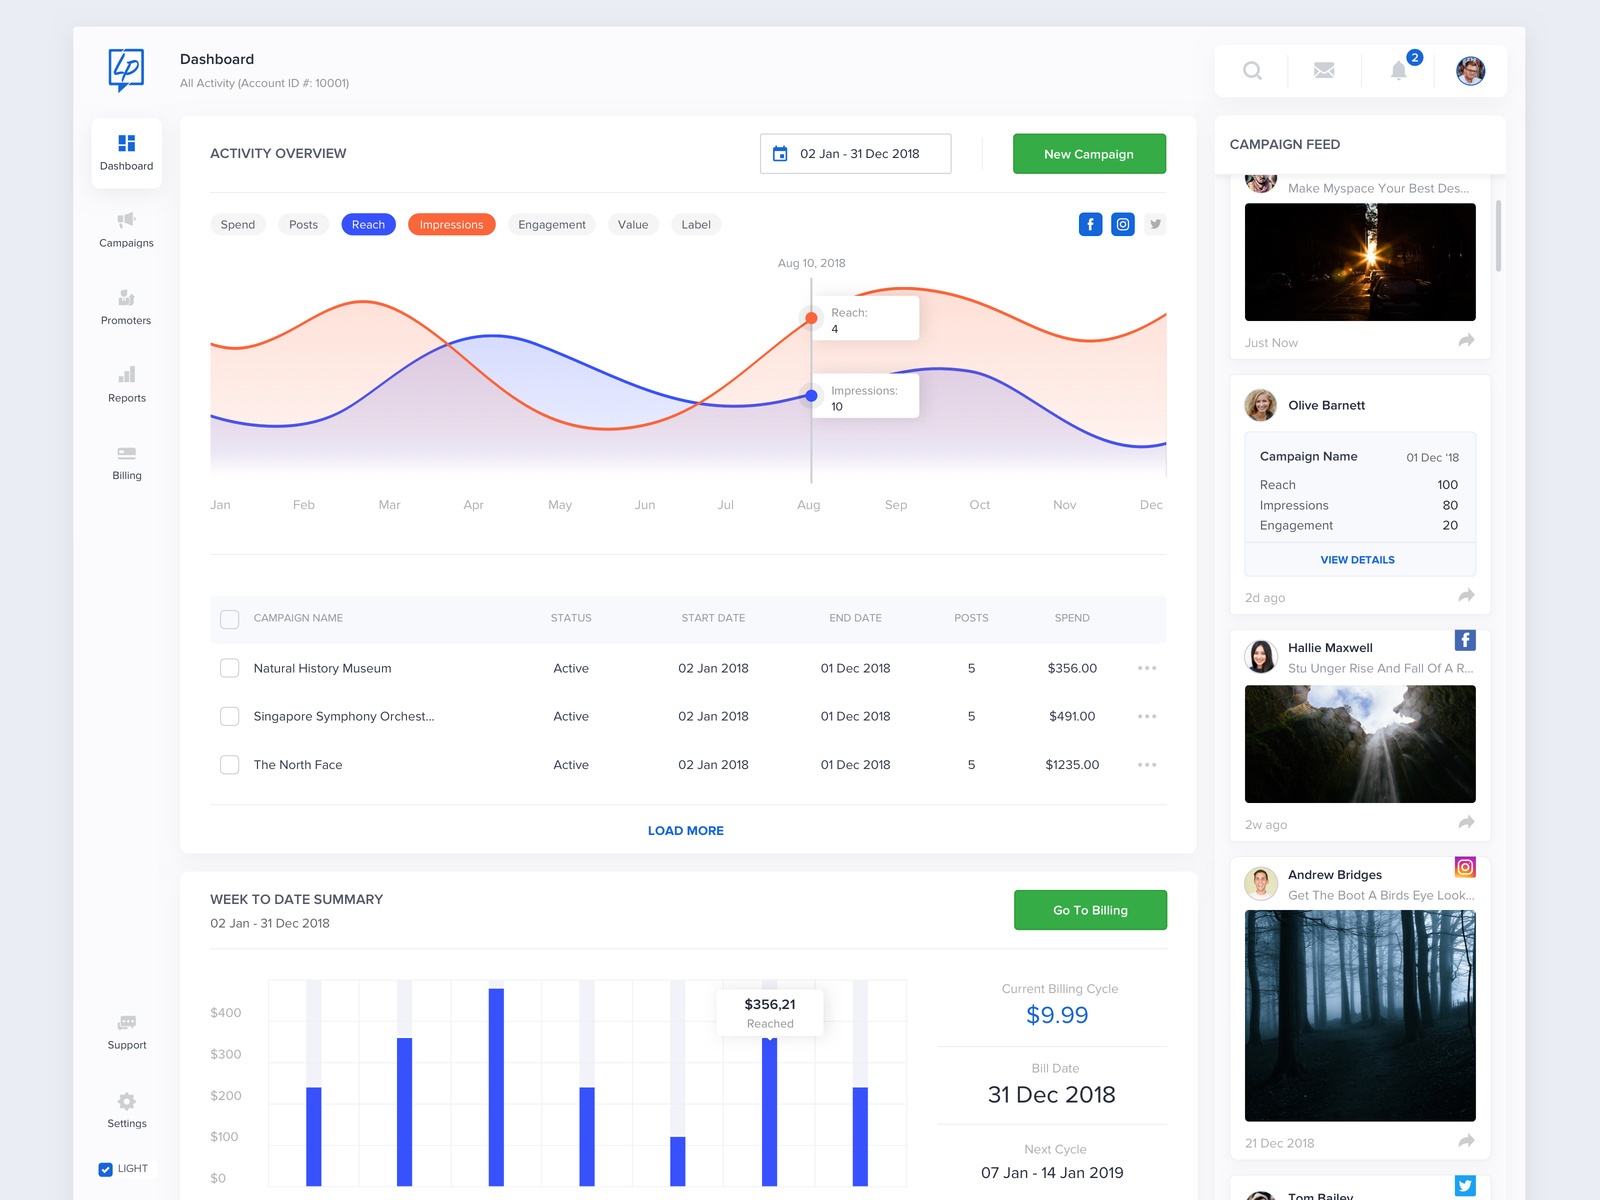Open the date range picker 02 Jan - 31 Dec 2018

point(855,153)
